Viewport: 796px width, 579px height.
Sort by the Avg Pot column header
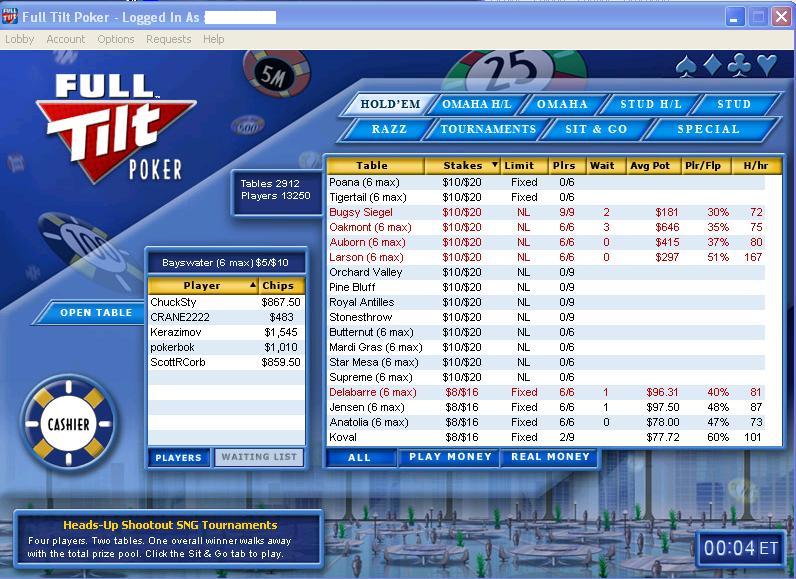point(652,165)
